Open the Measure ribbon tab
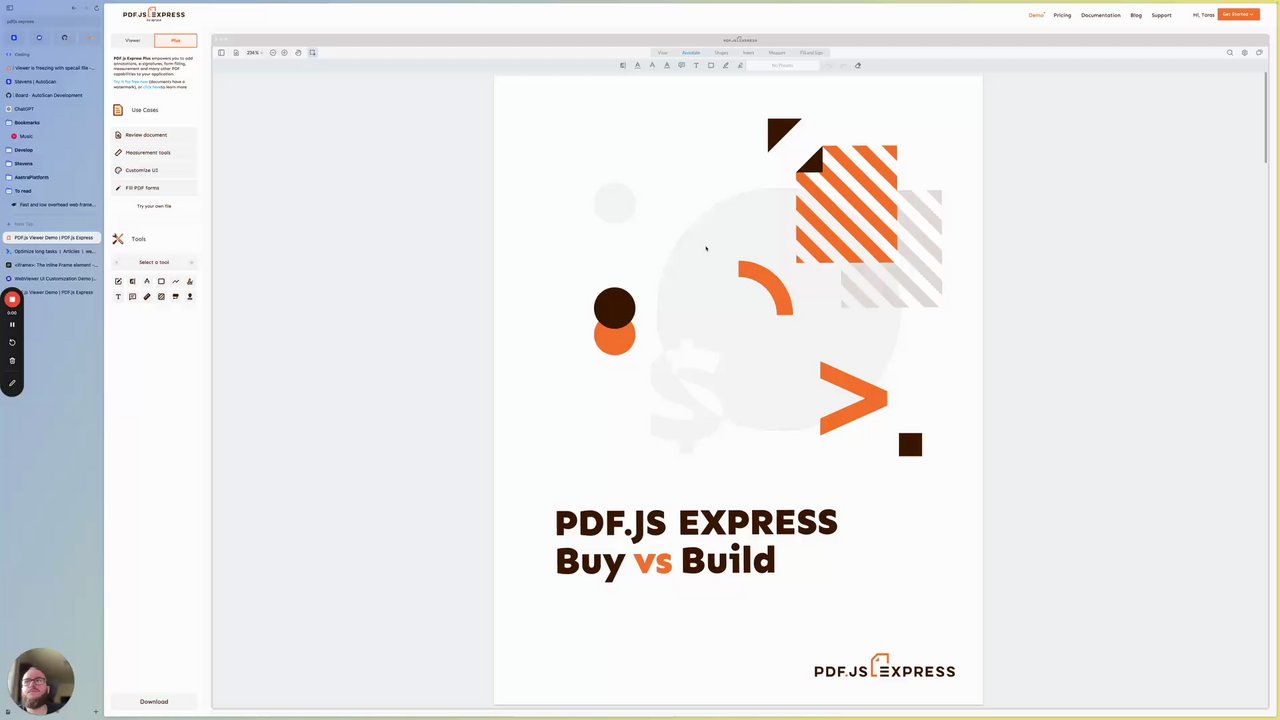This screenshot has height=720, width=1280. click(x=777, y=53)
